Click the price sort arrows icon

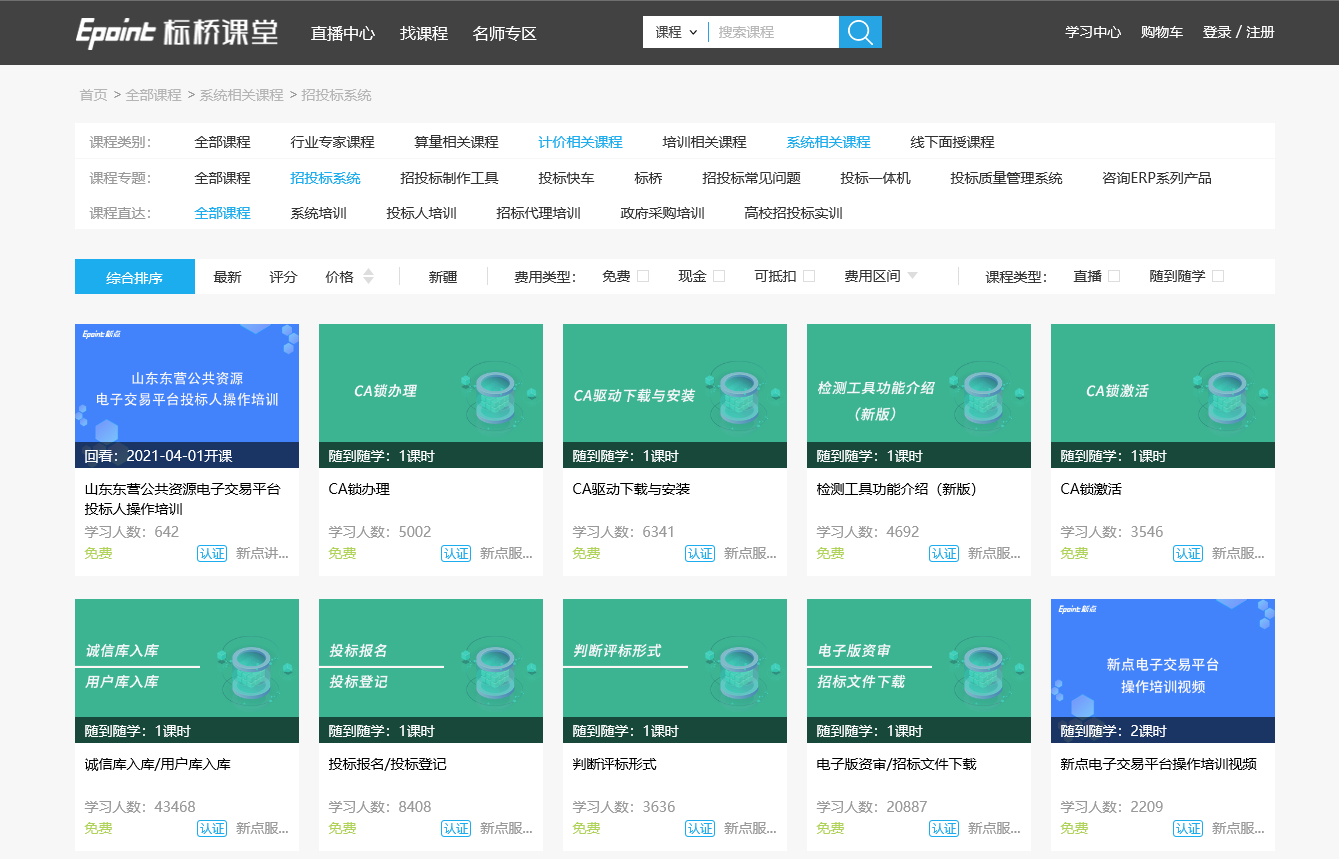click(368, 277)
